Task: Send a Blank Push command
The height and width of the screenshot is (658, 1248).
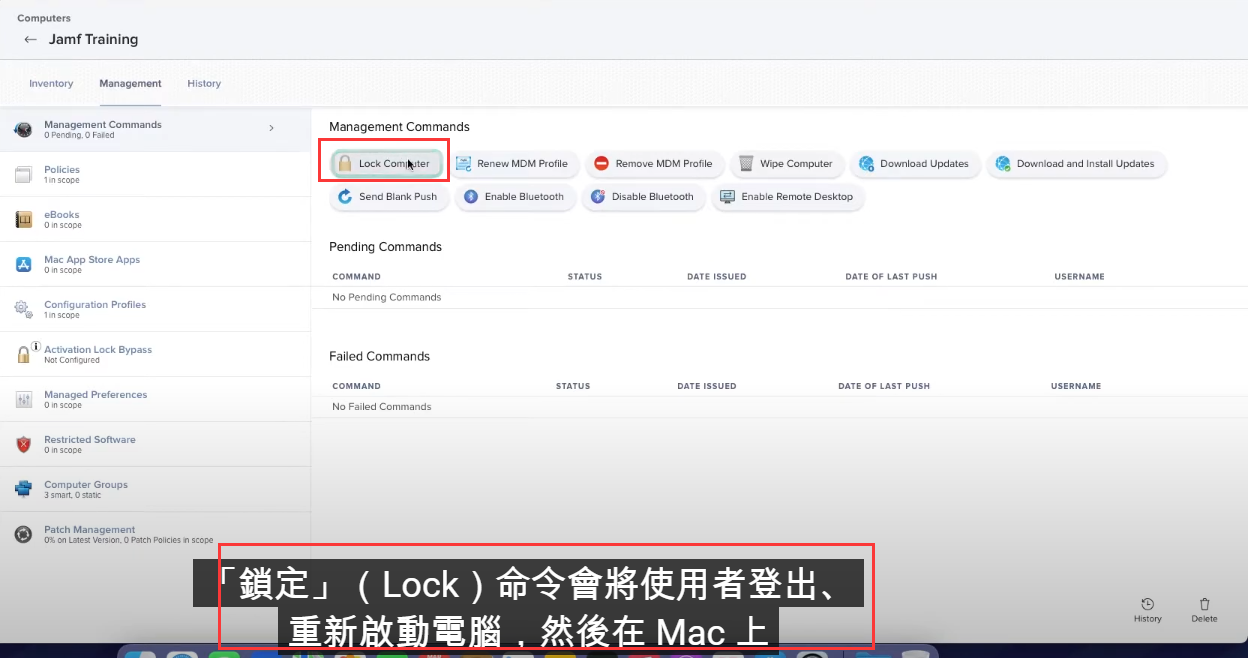Action: pos(388,197)
